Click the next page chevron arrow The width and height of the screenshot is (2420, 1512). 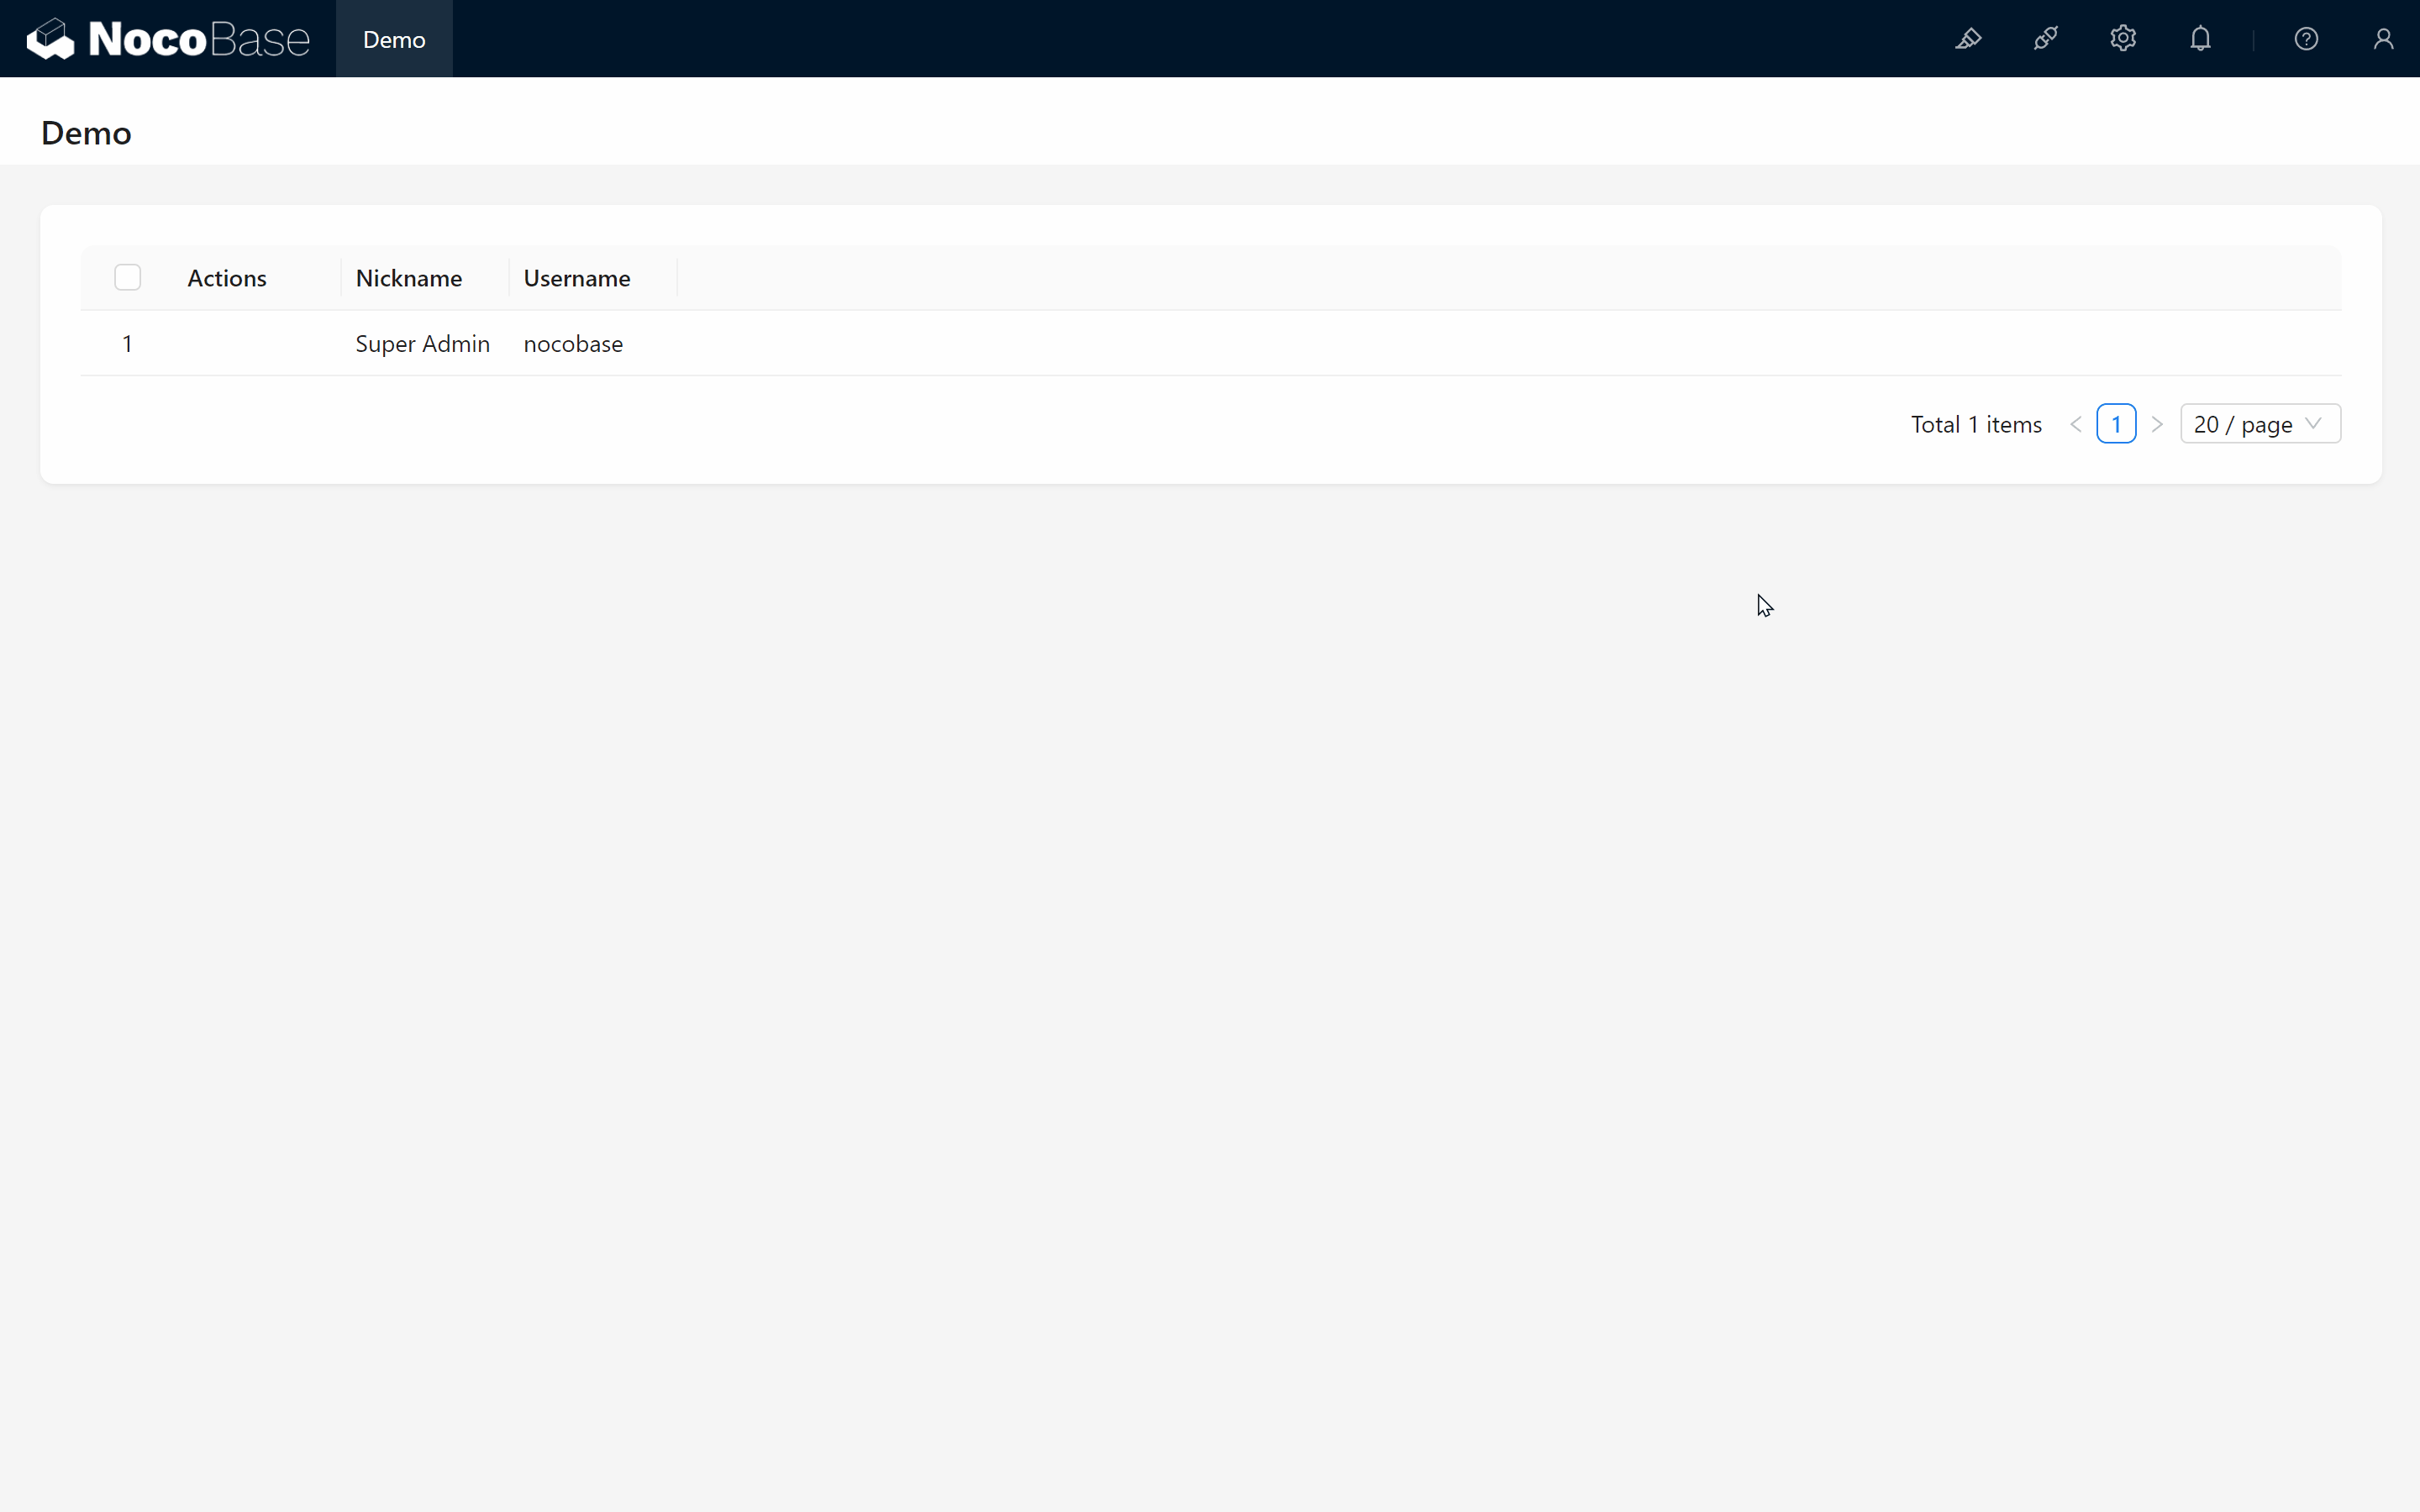[x=2157, y=423]
